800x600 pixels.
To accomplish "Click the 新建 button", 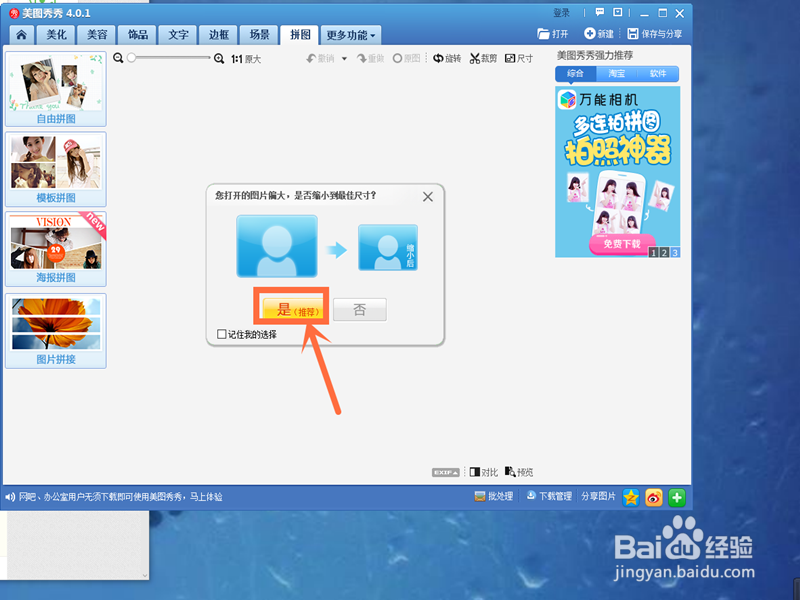I will pyautogui.click(x=599, y=34).
